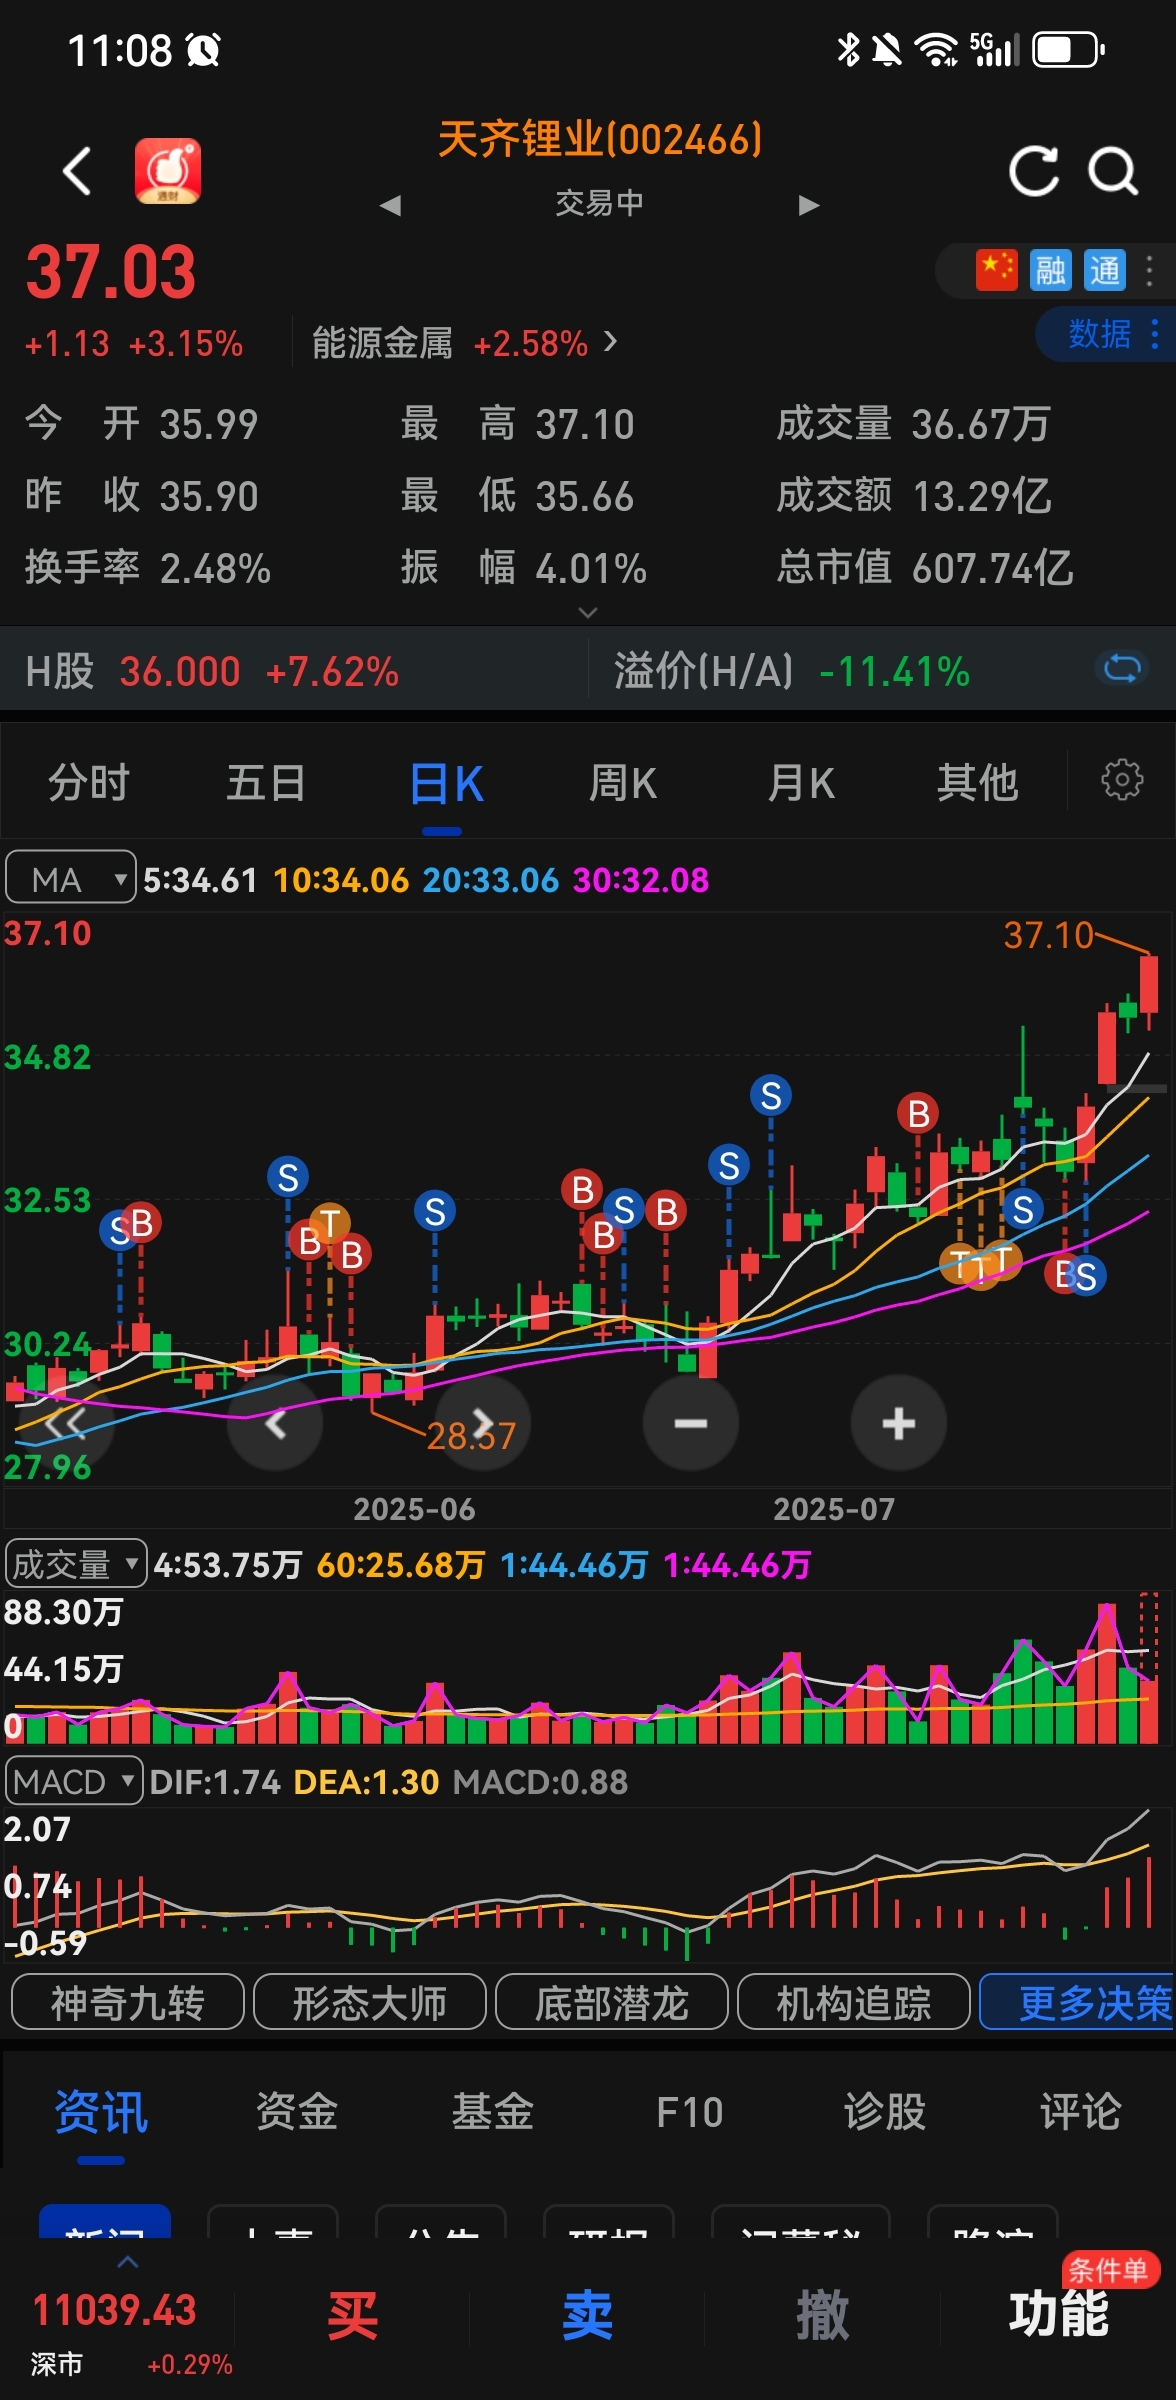Tap the stock title 天齐锂业(002466)
The height and width of the screenshot is (2400, 1176).
click(x=600, y=140)
